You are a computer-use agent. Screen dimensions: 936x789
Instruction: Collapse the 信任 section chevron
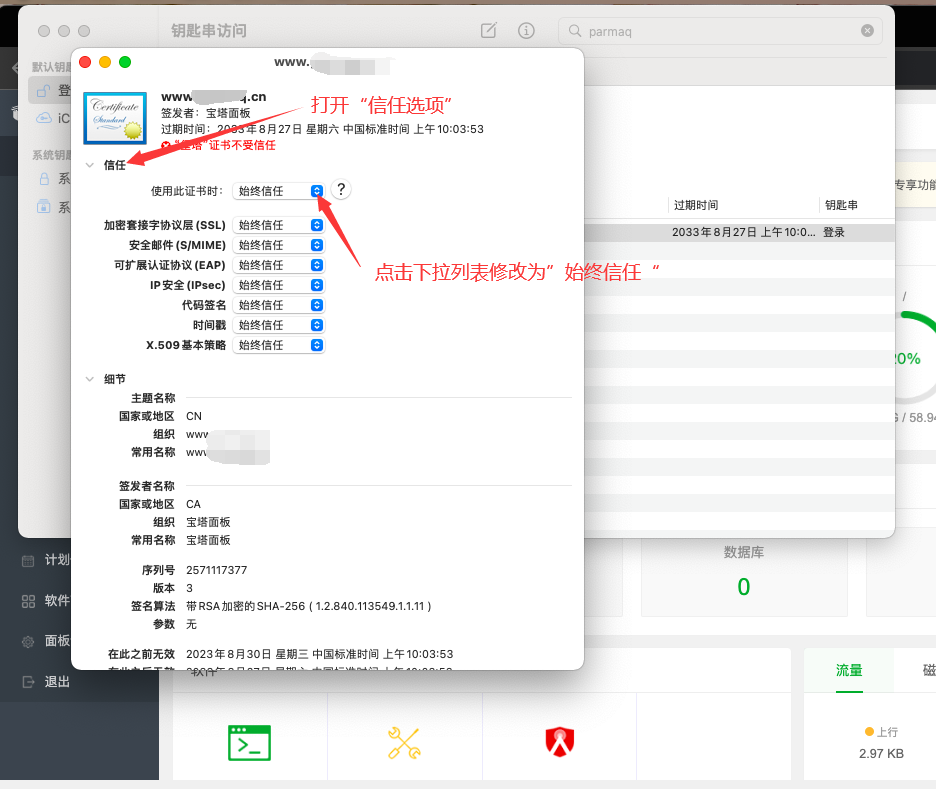tap(90, 165)
